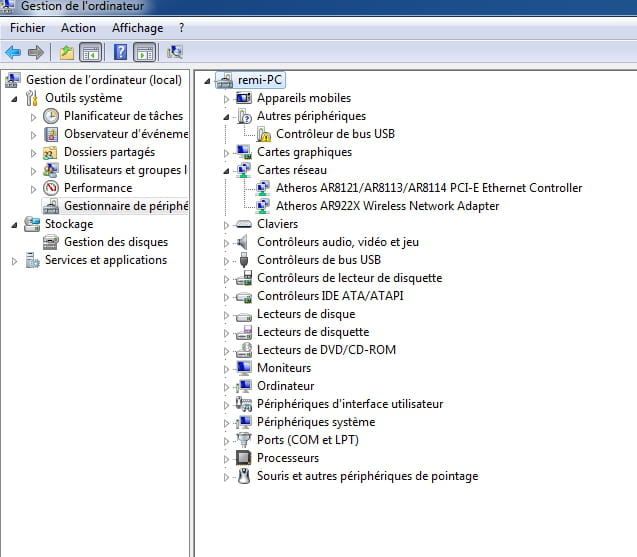This screenshot has width=637, height=557.
Task: Click the audio speaker icon for Contrôleurs audio
Action: (243, 242)
